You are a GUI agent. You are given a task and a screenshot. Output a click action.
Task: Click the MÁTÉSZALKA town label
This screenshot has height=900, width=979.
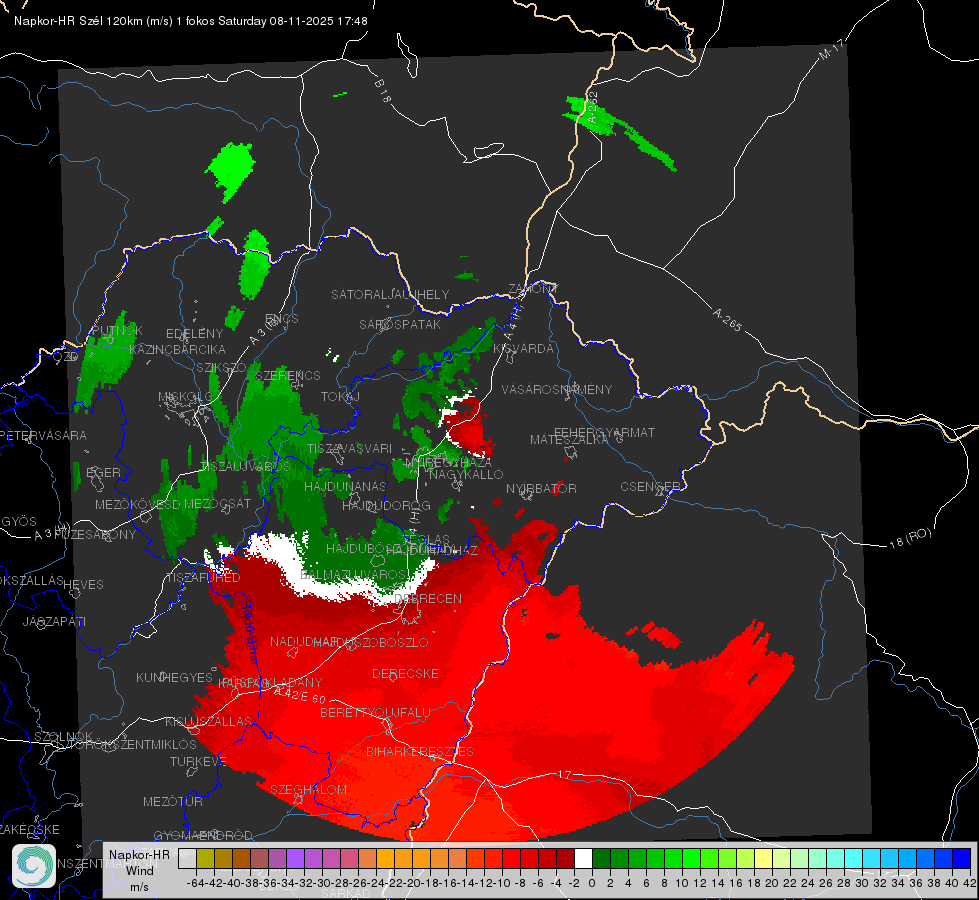[x=569, y=440]
